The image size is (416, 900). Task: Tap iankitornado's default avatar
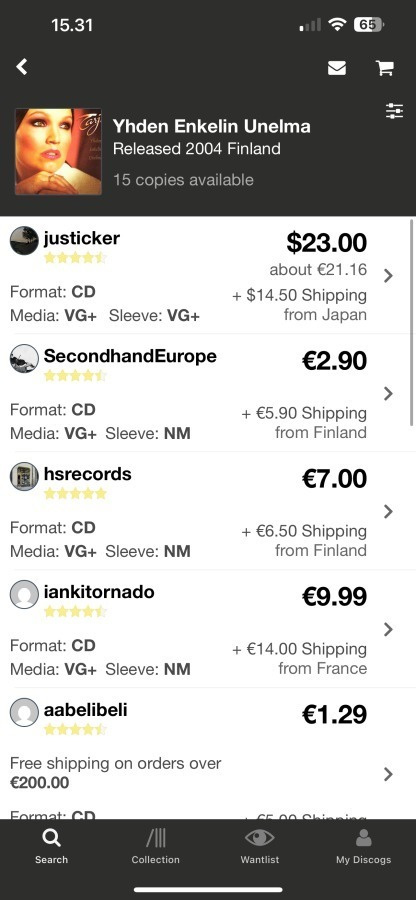(x=24, y=595)
